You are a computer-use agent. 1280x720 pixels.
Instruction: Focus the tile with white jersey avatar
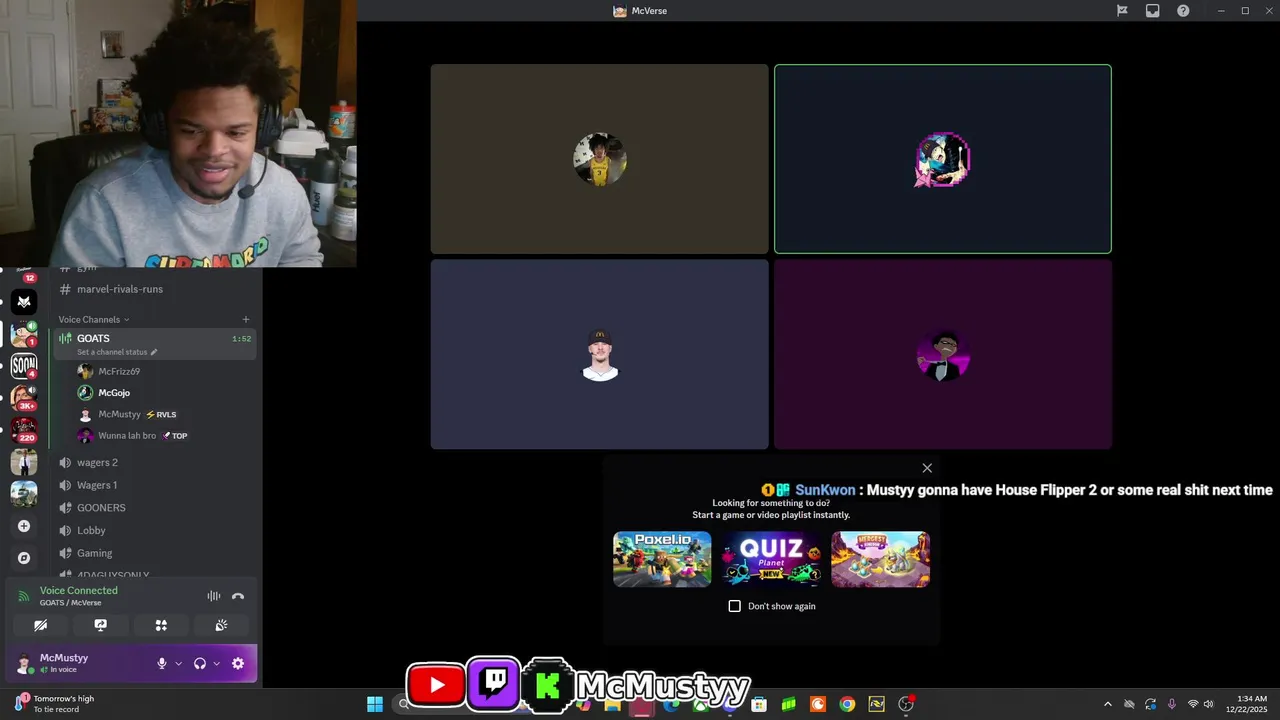600,354
